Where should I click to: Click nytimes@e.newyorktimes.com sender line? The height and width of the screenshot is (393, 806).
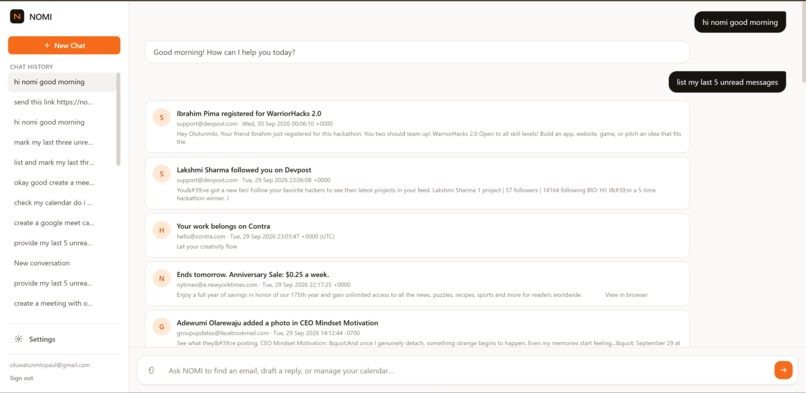264,285
